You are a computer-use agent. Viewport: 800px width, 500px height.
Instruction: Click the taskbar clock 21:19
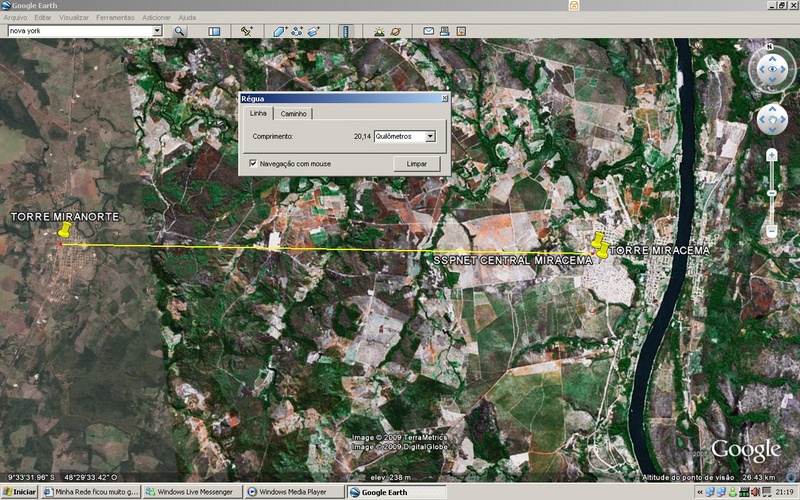(x=785, y=492)
